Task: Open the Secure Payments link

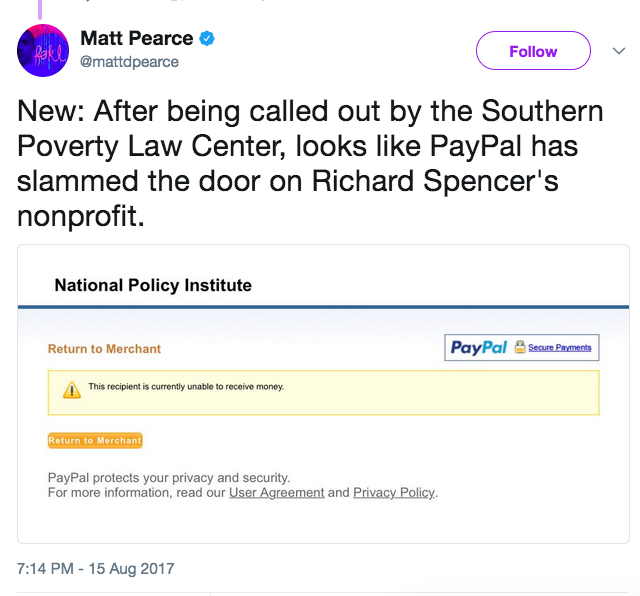Action: (x=560, y=348)
